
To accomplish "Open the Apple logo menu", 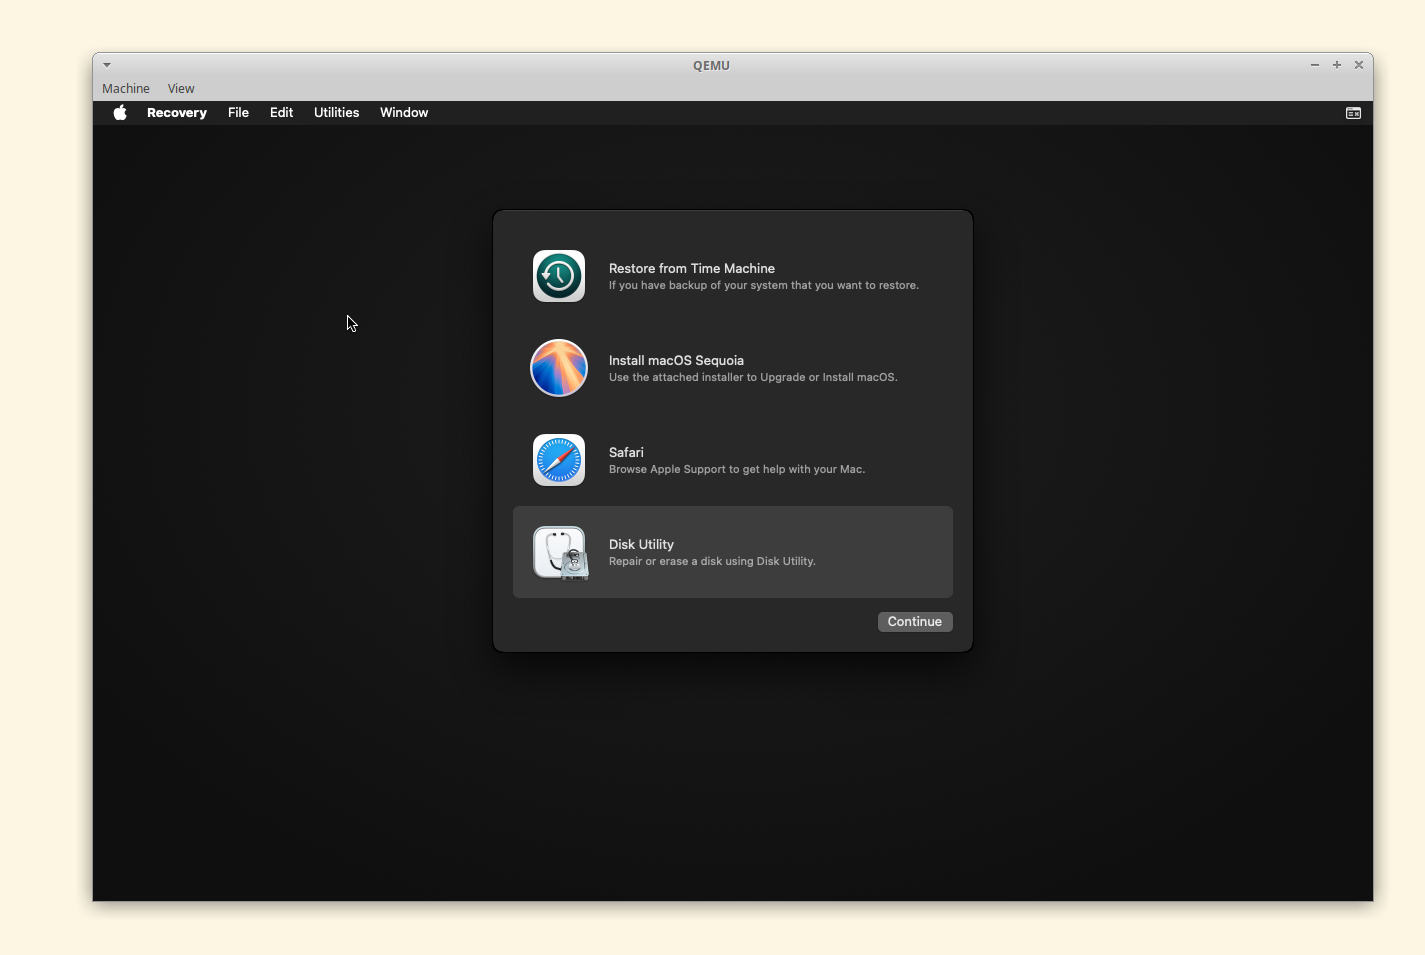I will coord(120,113).
